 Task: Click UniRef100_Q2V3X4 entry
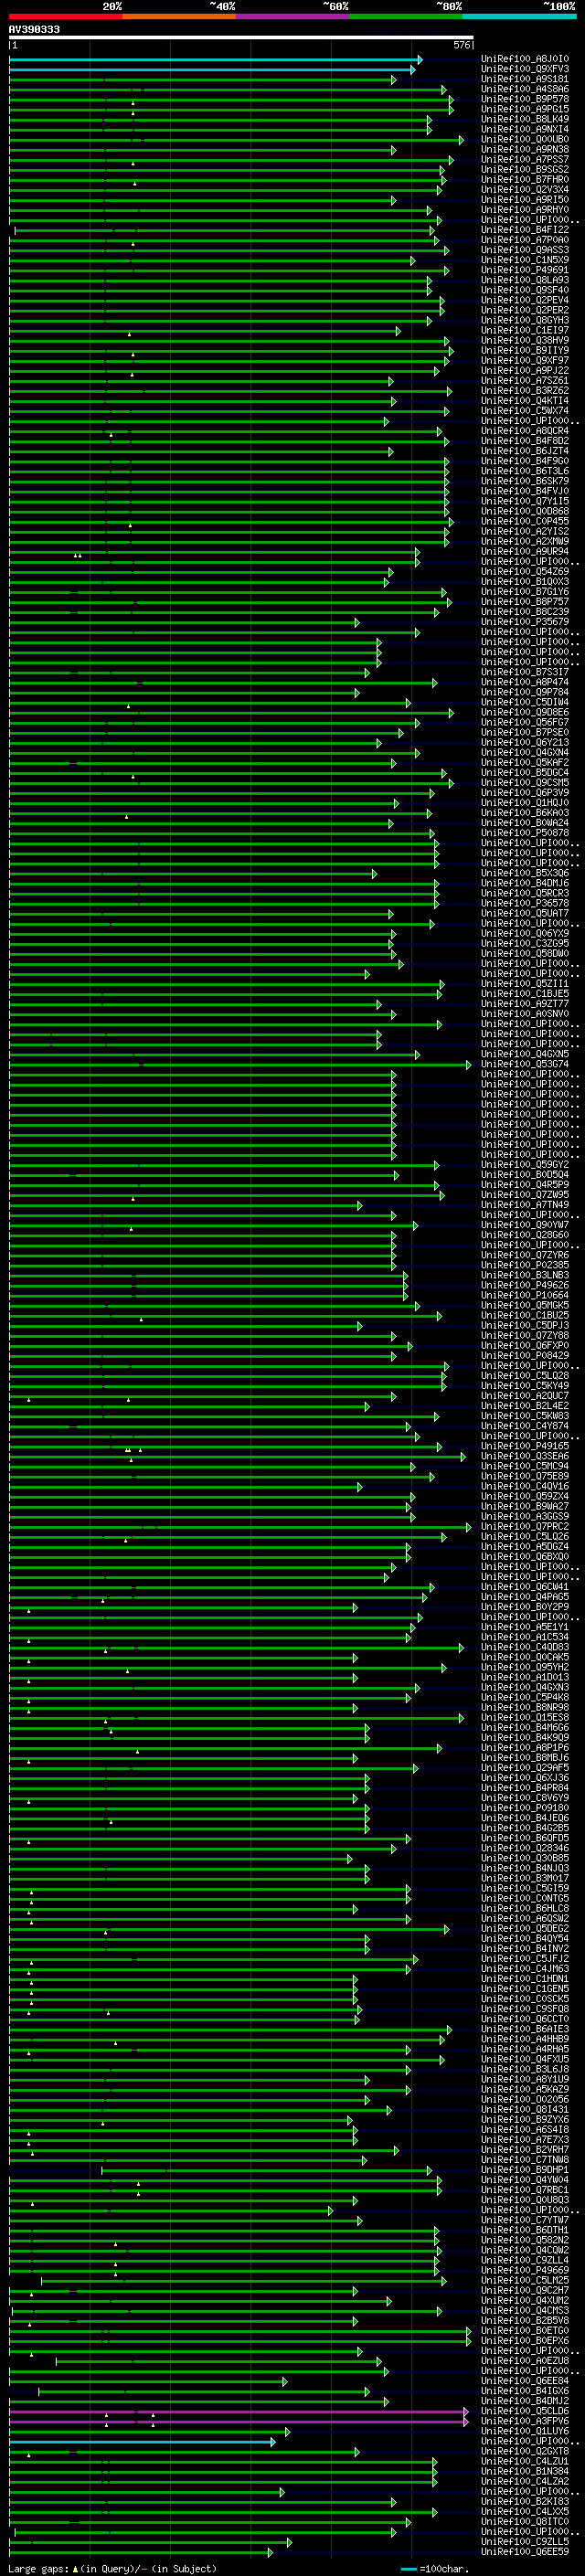[x=525, y=189]
